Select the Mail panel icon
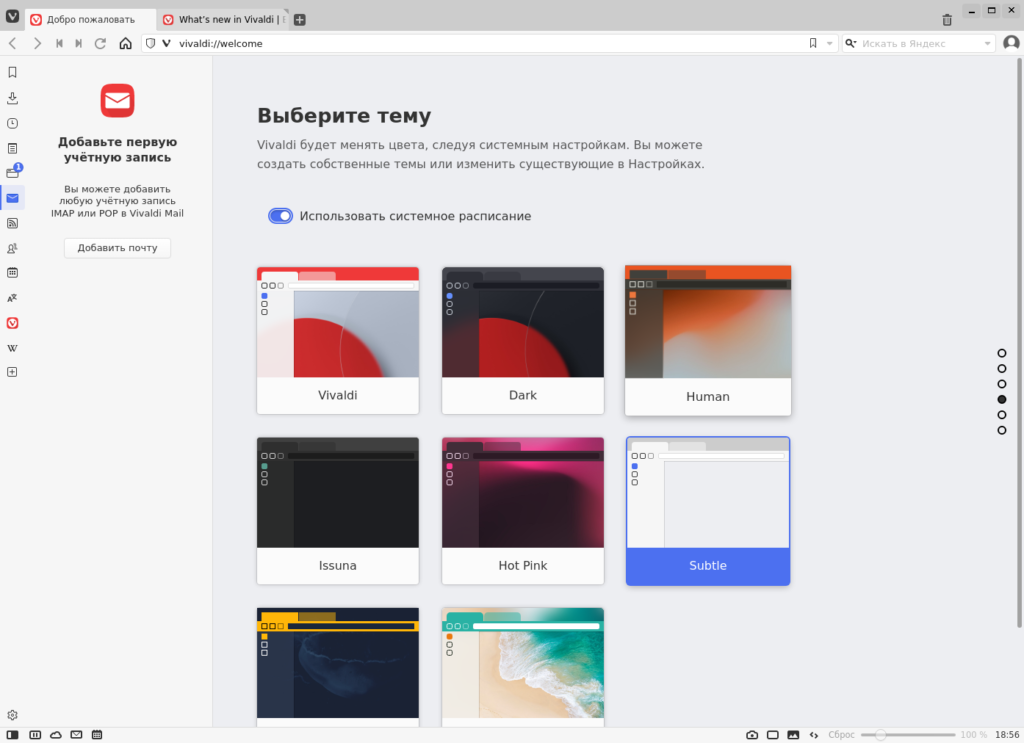 (12, 198)
